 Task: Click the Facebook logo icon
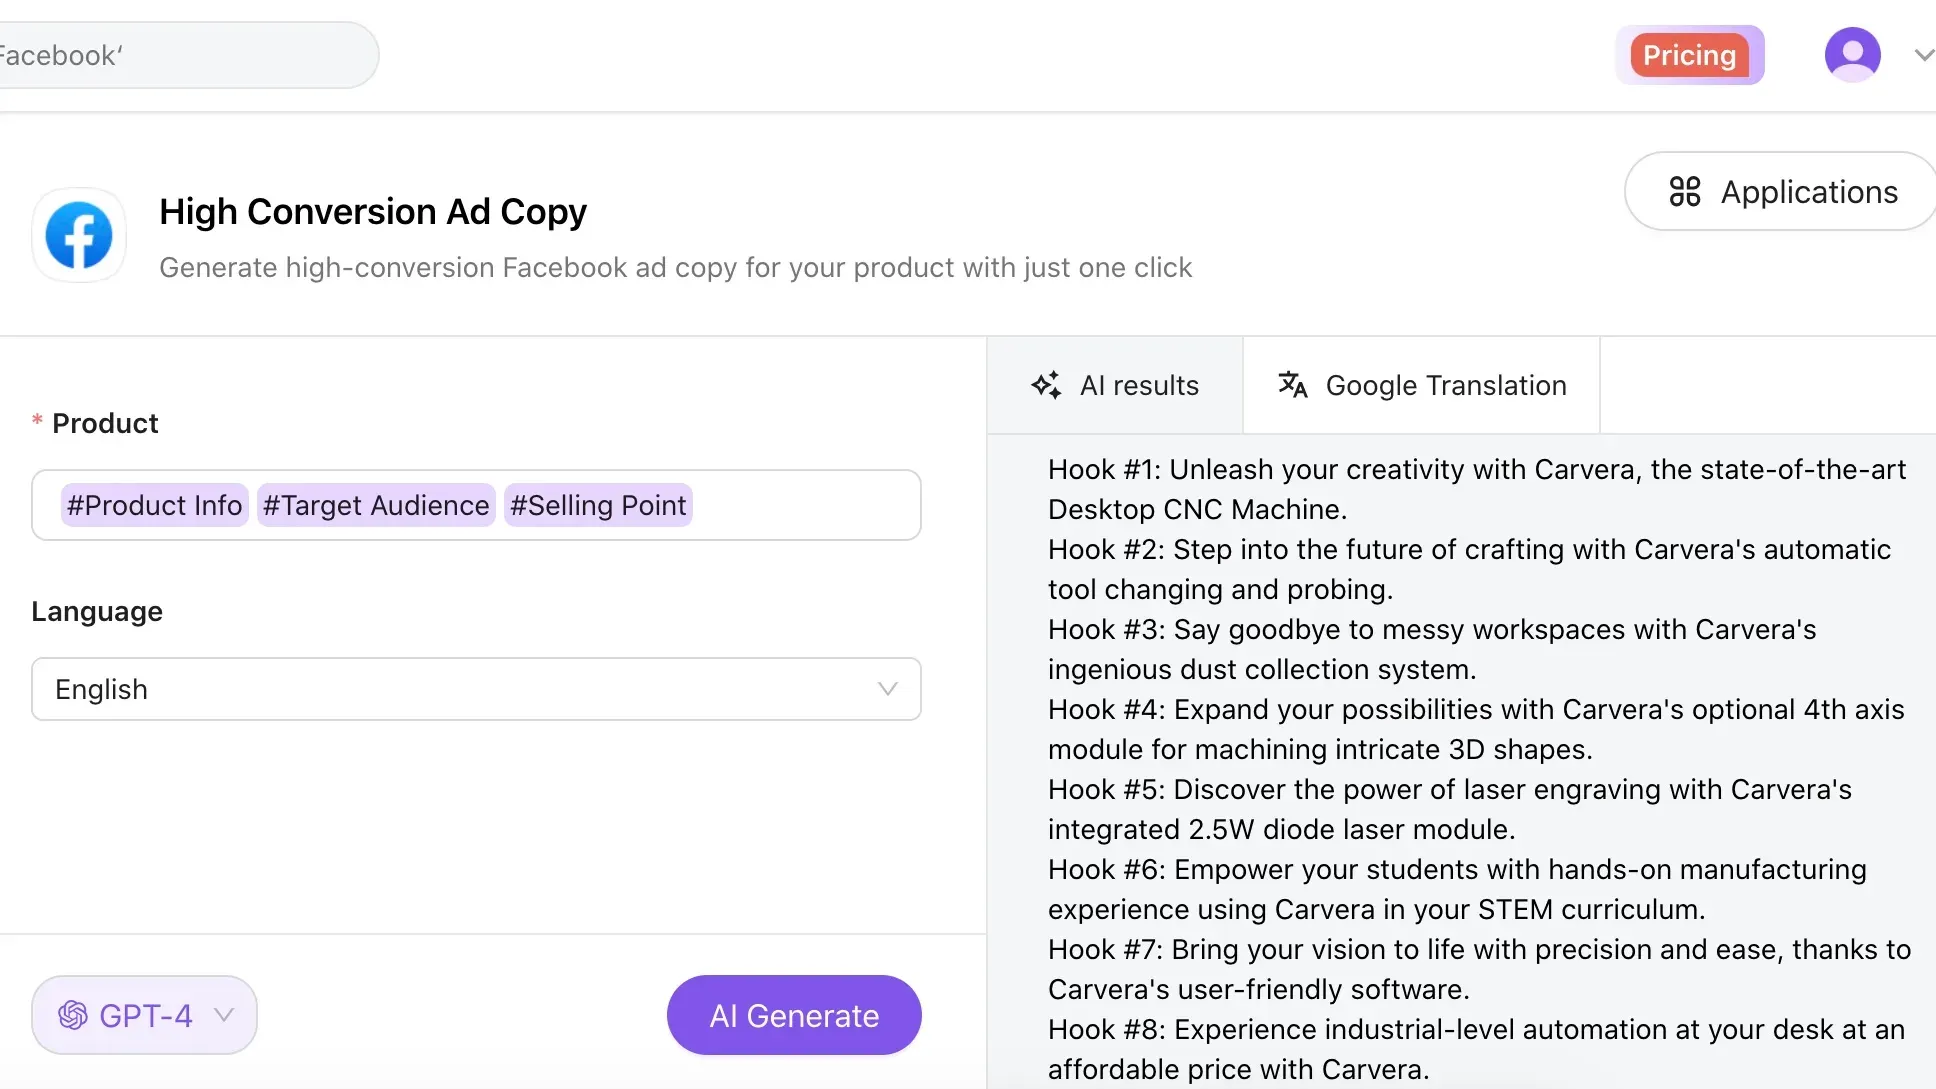click(x=78, y=236)
